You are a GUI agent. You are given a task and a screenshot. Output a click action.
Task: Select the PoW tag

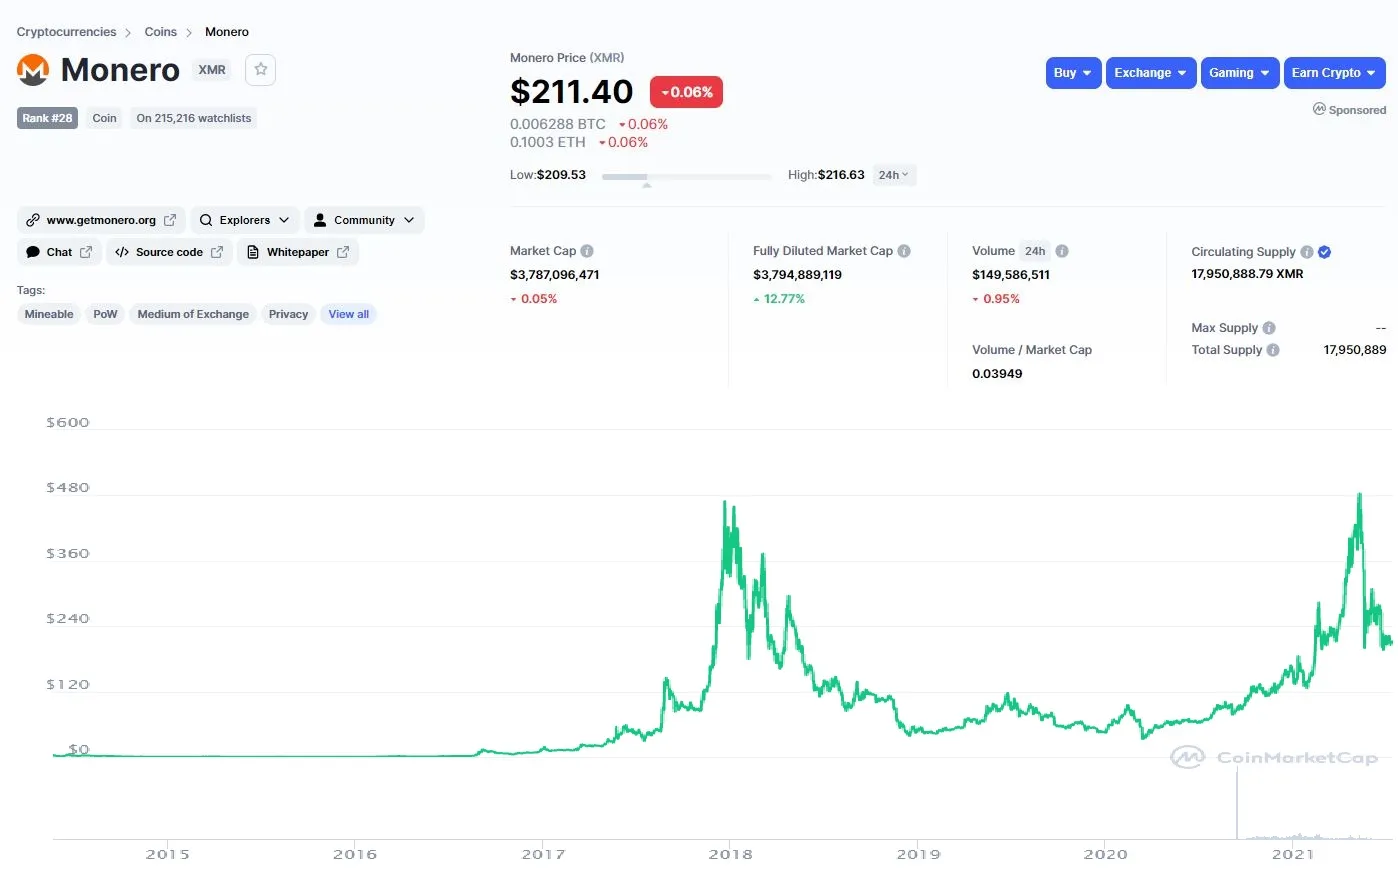tap(105, 314)
